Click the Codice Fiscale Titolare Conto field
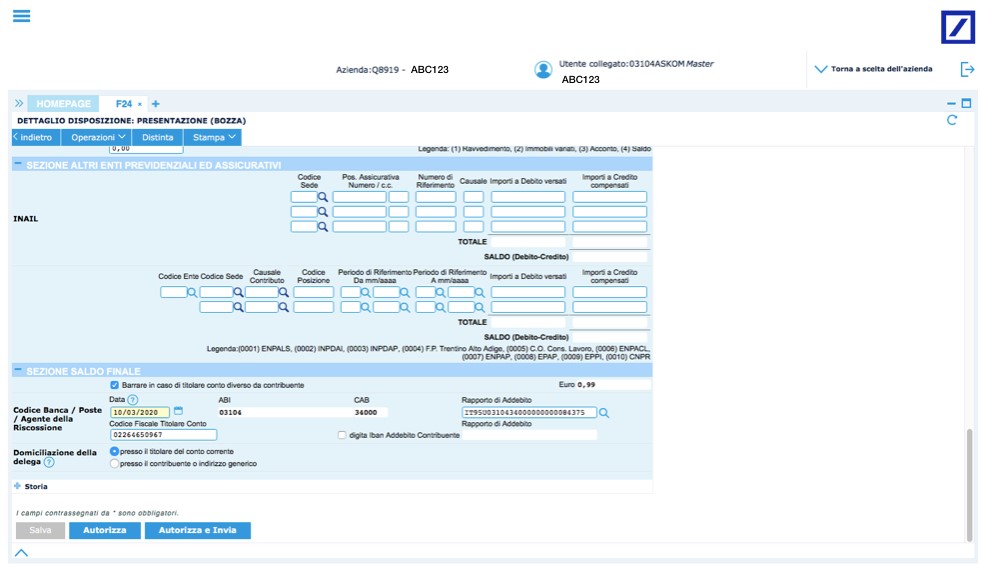This screenshot has height=581, width=982. [163, 435]
